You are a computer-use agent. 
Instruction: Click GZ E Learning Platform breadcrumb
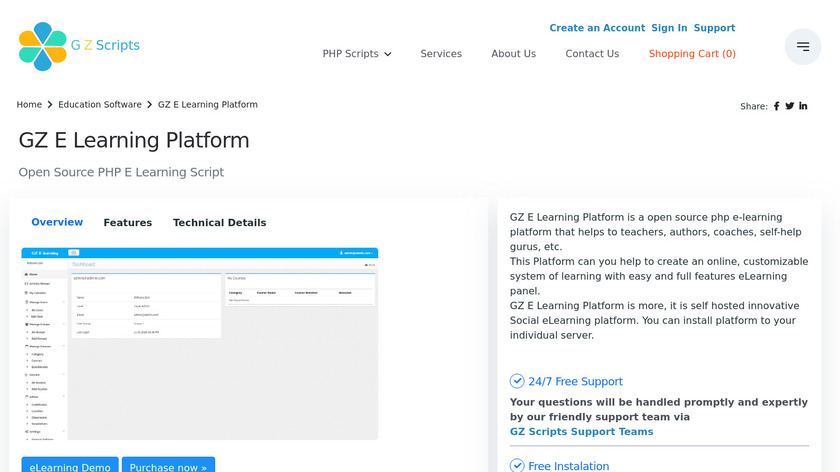207,104
